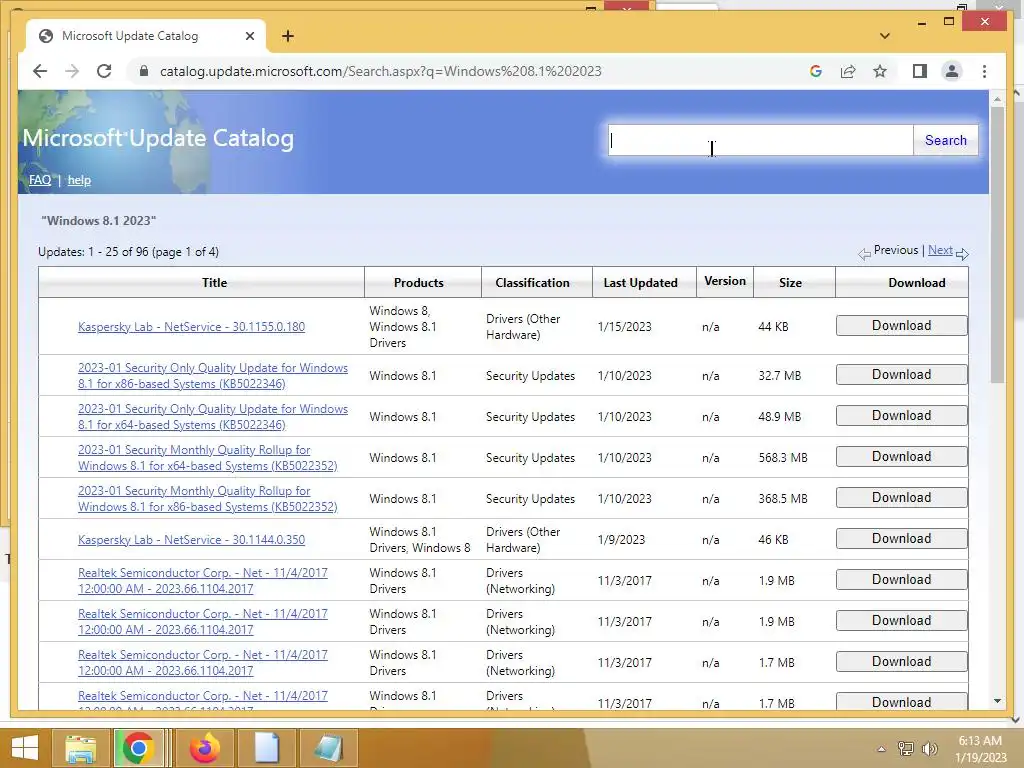
Task: View site security lock info
Action: pyautogui.click(x=144, y=71)
